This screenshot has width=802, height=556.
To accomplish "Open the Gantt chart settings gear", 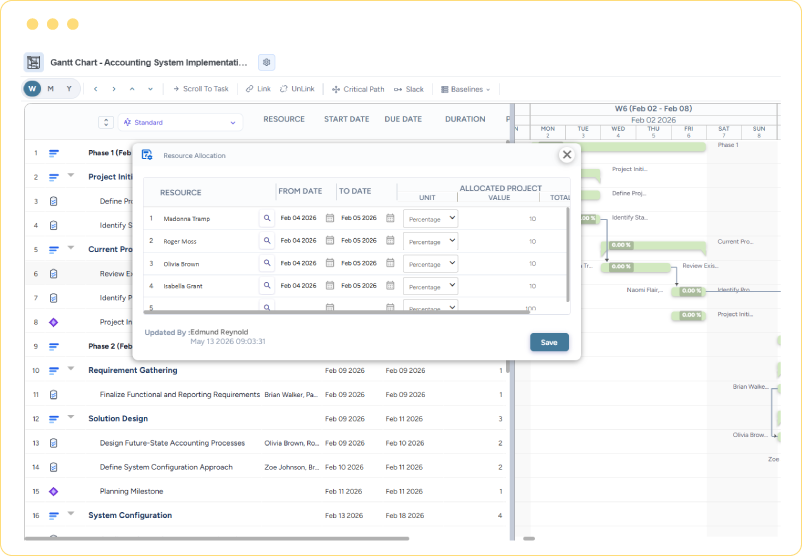I will (x=266, y=62).
